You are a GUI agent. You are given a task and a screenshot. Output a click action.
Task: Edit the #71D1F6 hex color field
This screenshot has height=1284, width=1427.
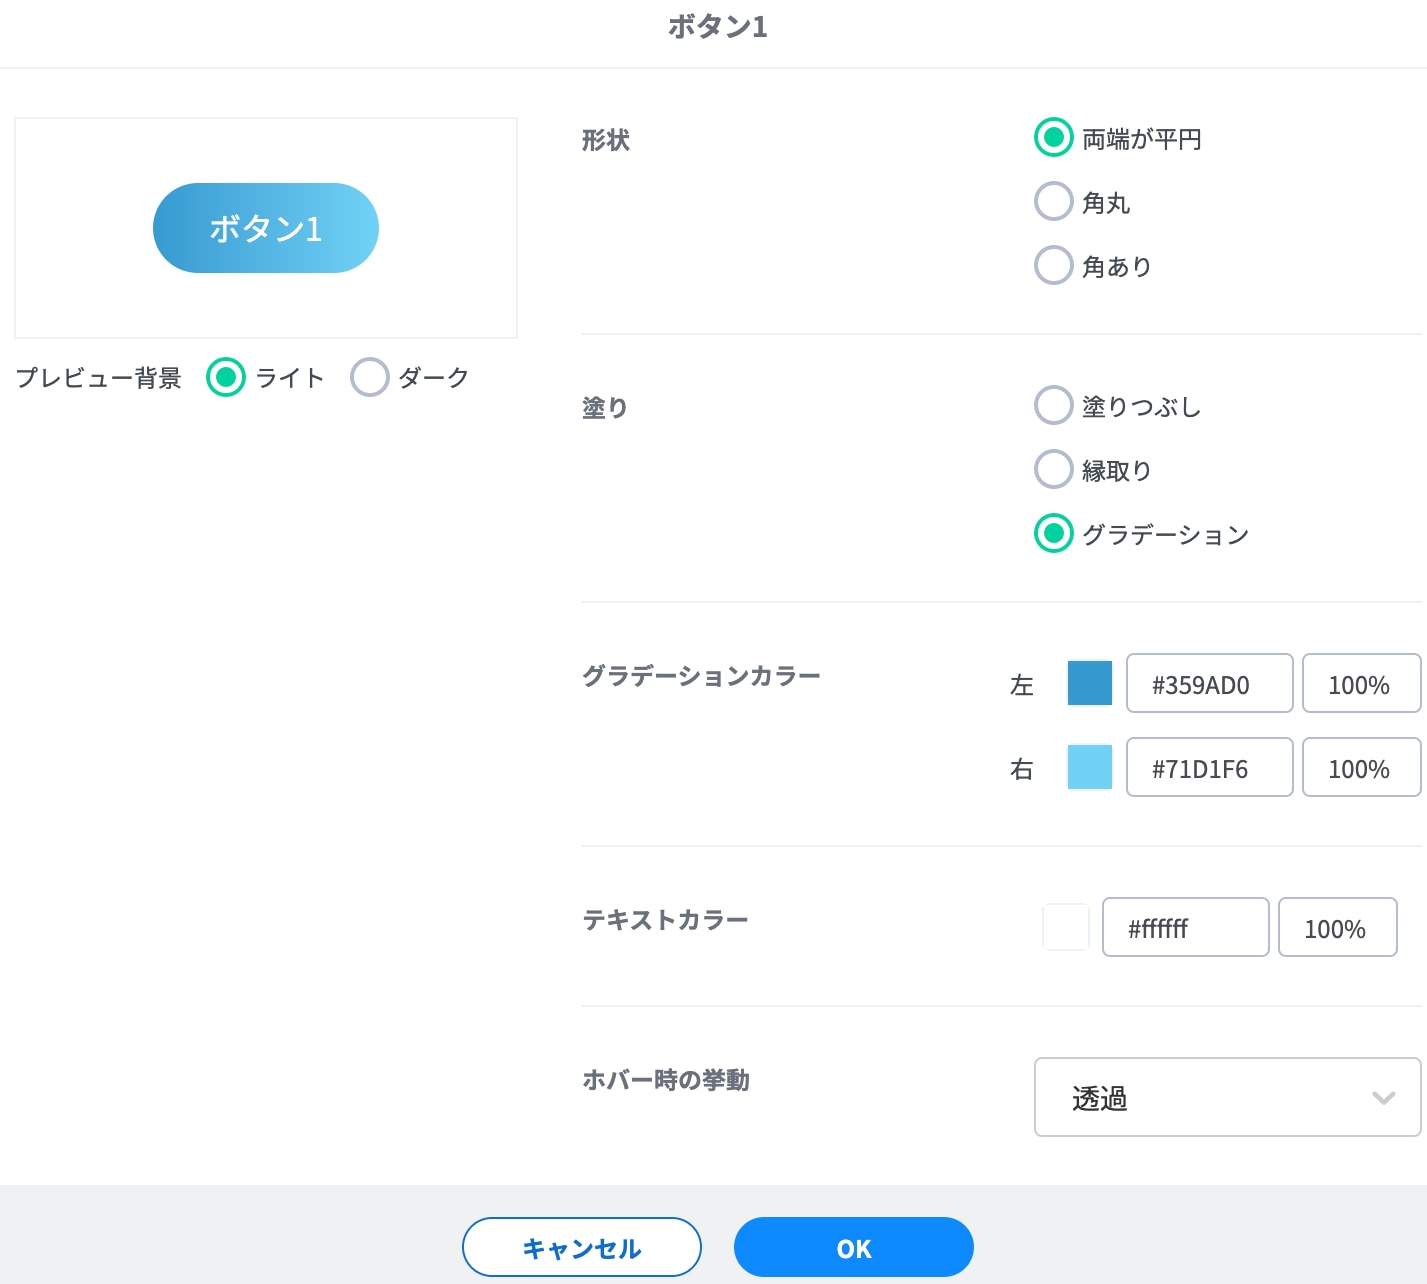[1210, 767]
